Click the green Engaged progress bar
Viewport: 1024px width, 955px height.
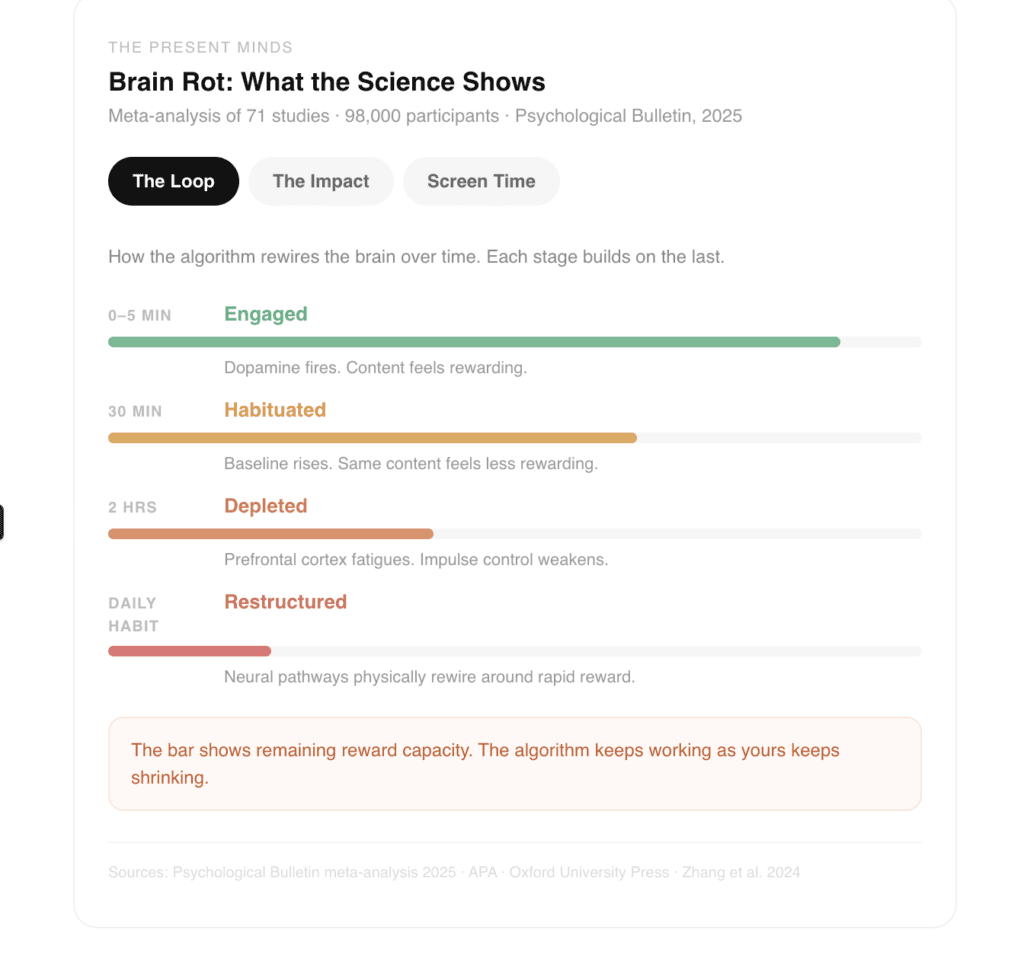coord(474,342)
